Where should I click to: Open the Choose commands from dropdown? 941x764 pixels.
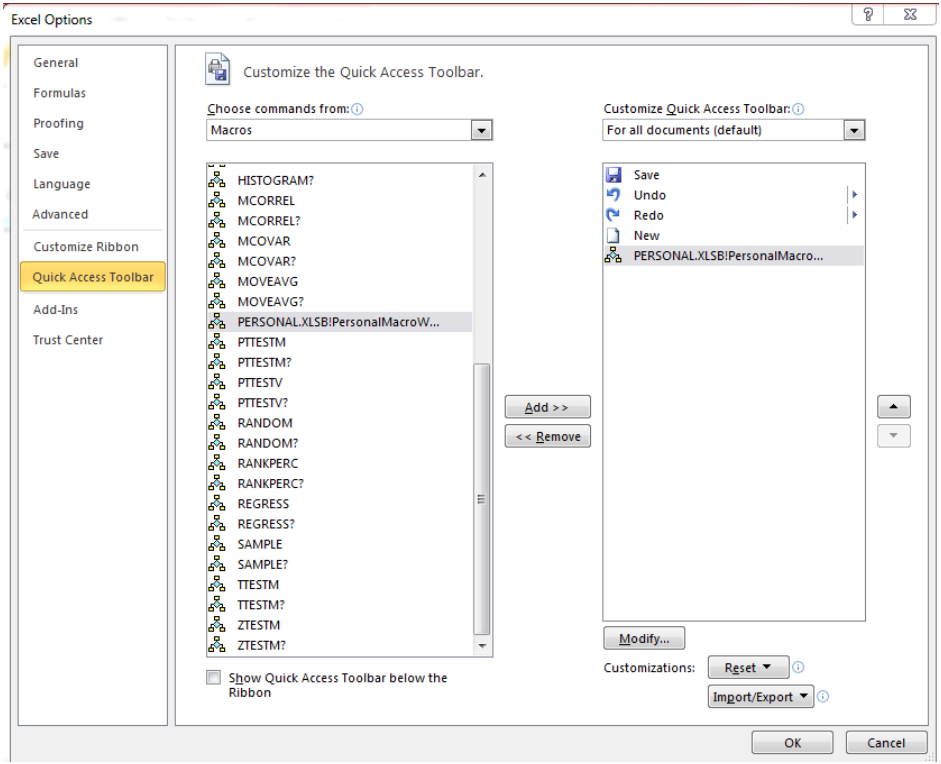(x=349, y=130)
